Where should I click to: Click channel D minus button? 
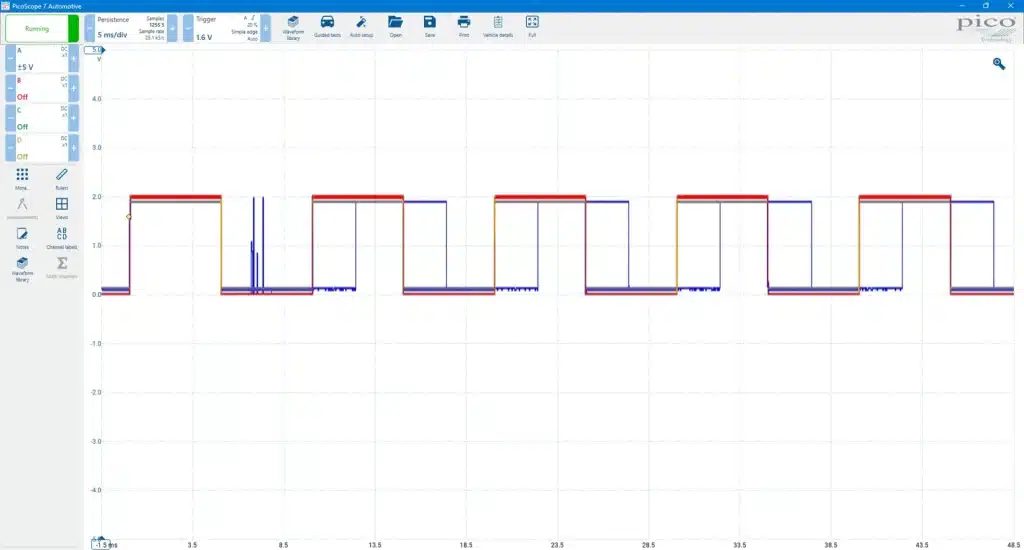coord(10,148)
